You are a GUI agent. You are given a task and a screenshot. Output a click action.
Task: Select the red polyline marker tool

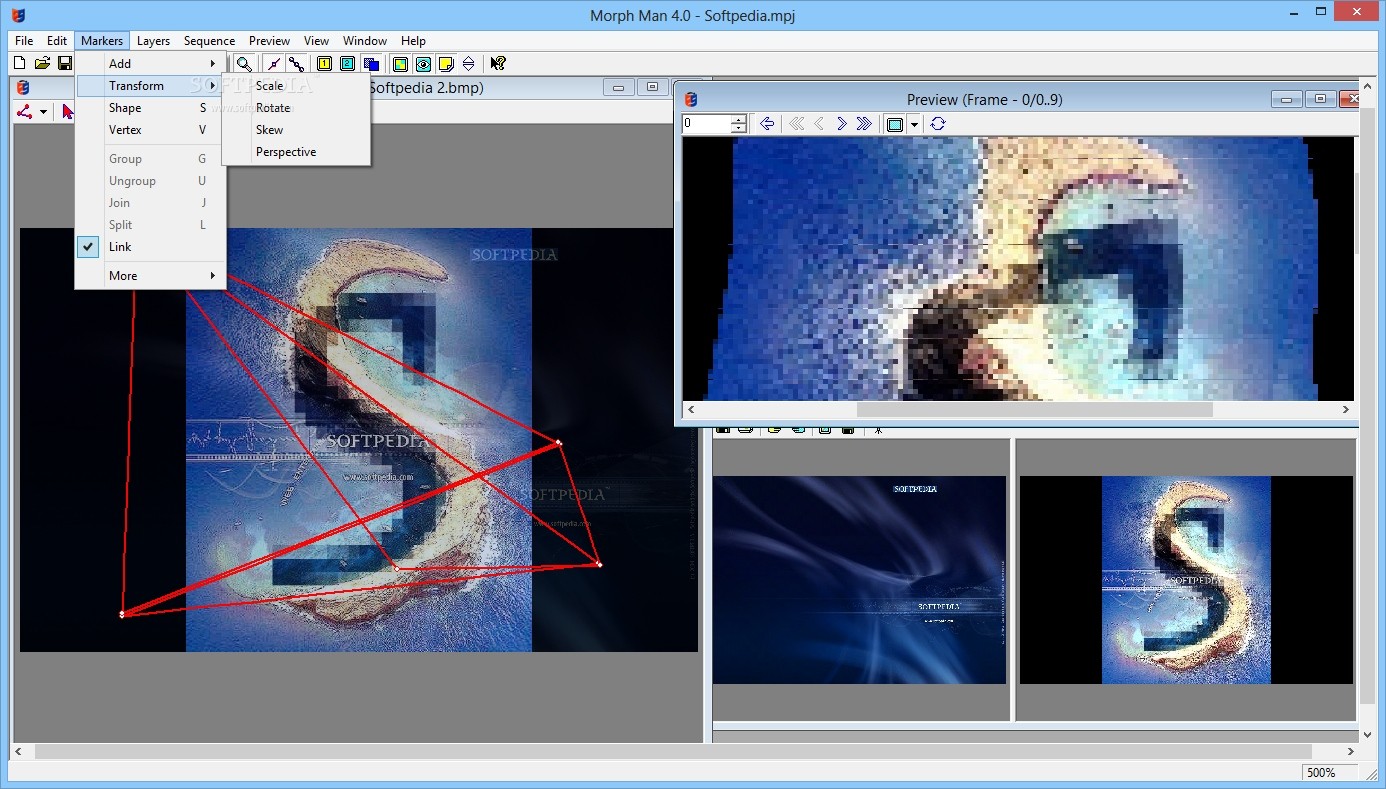point(27,111)
